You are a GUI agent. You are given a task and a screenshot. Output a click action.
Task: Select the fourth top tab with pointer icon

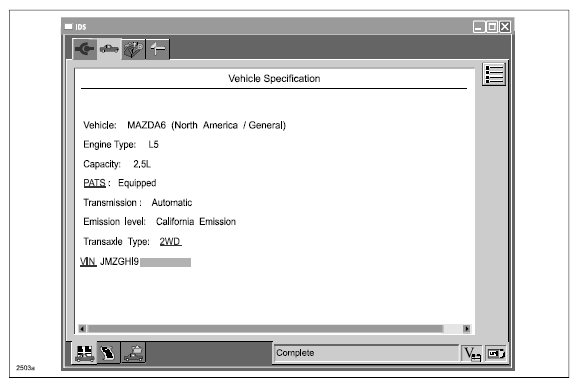tap(158, 49)
